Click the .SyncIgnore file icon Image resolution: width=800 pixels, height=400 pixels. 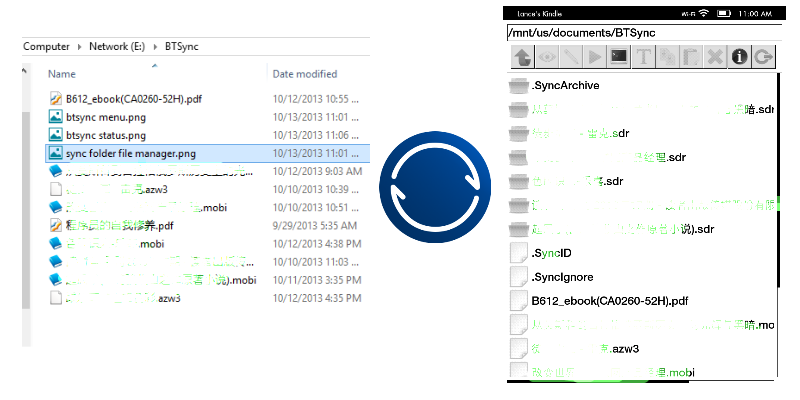point(519,277)
